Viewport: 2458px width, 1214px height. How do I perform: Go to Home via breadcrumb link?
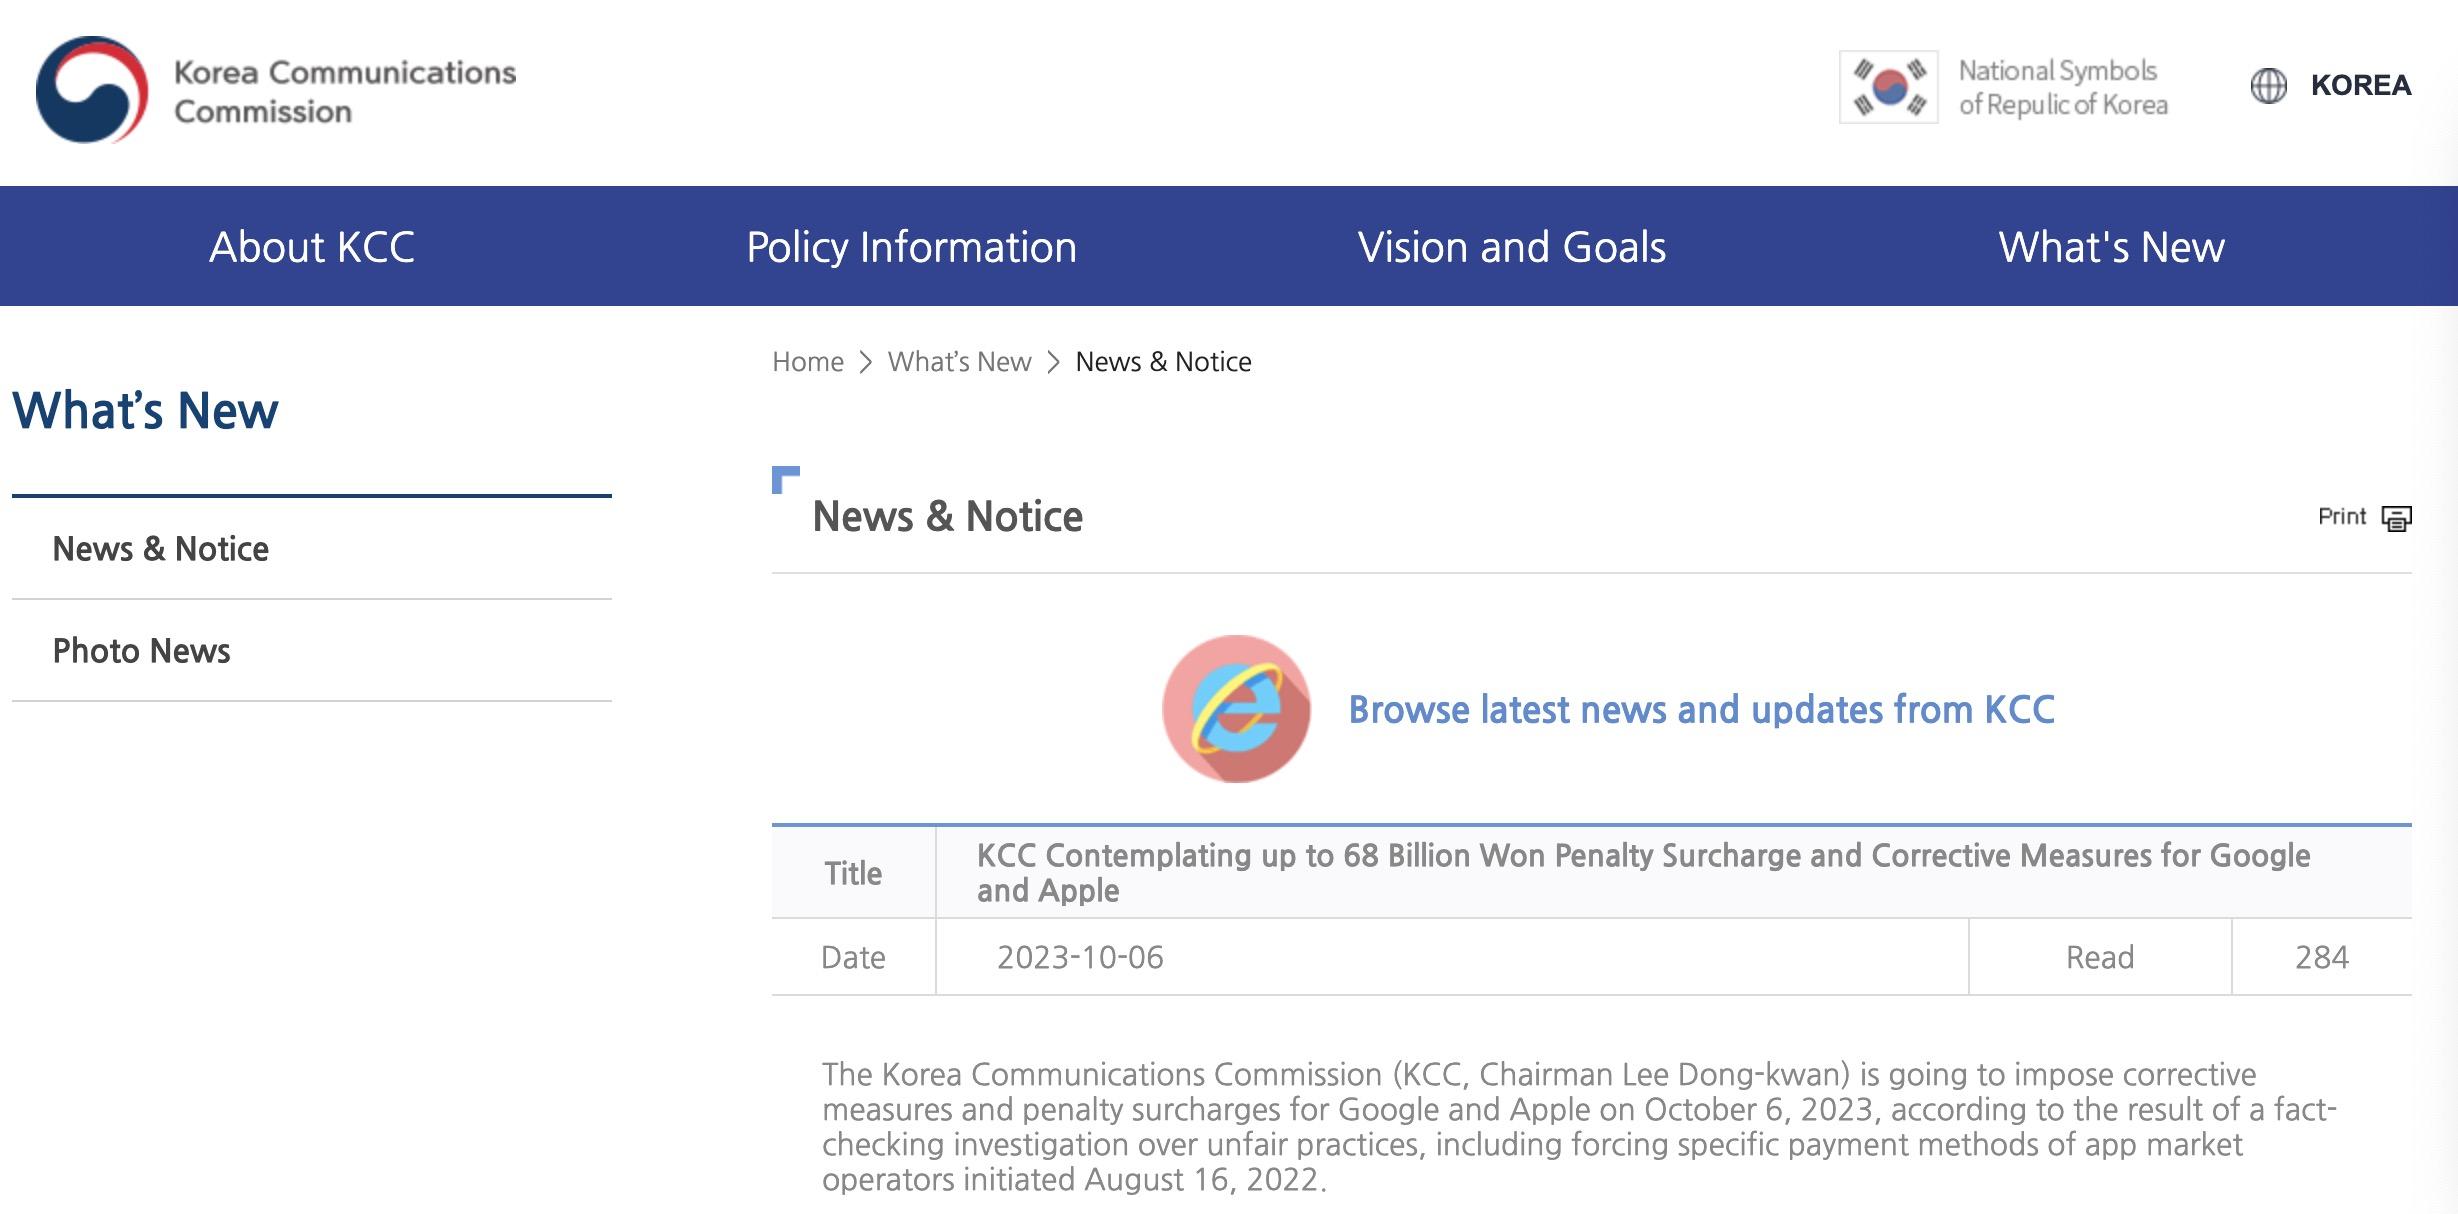point(807,362)
